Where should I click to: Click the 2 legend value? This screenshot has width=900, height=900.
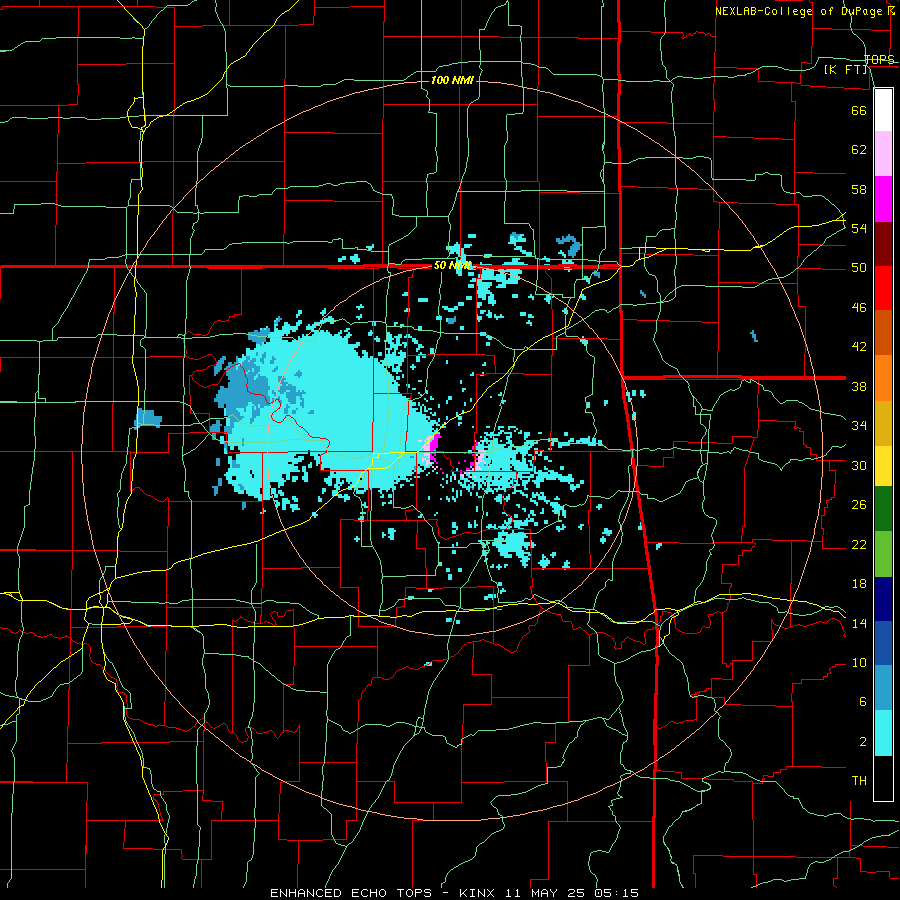coord(863,742)
